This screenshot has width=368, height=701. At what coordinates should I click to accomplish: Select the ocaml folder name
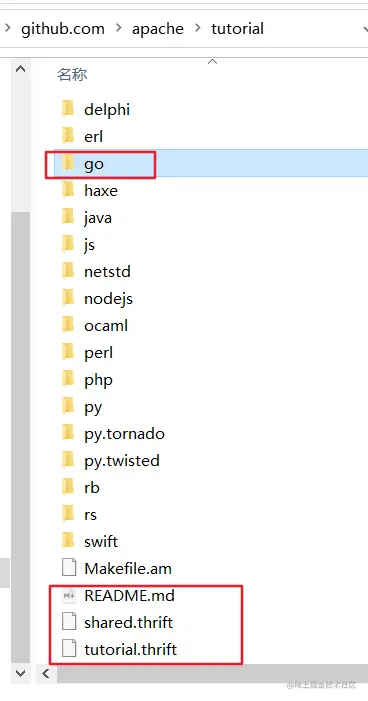106,325
